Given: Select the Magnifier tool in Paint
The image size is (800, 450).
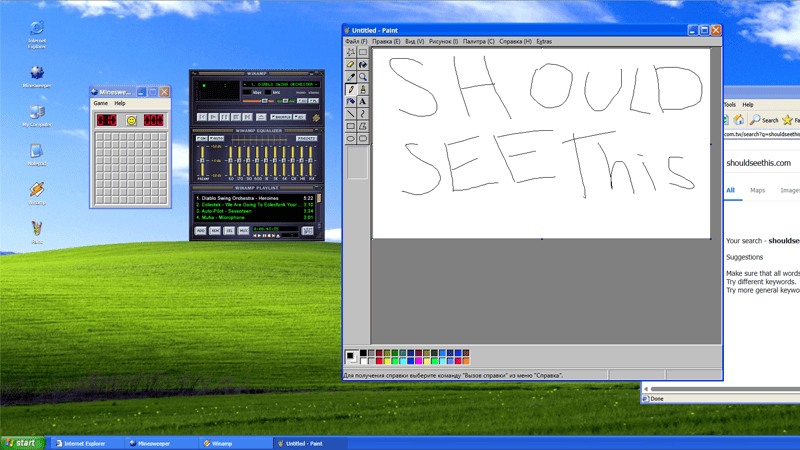Looking at the screenshot, I should click(363, 77).
